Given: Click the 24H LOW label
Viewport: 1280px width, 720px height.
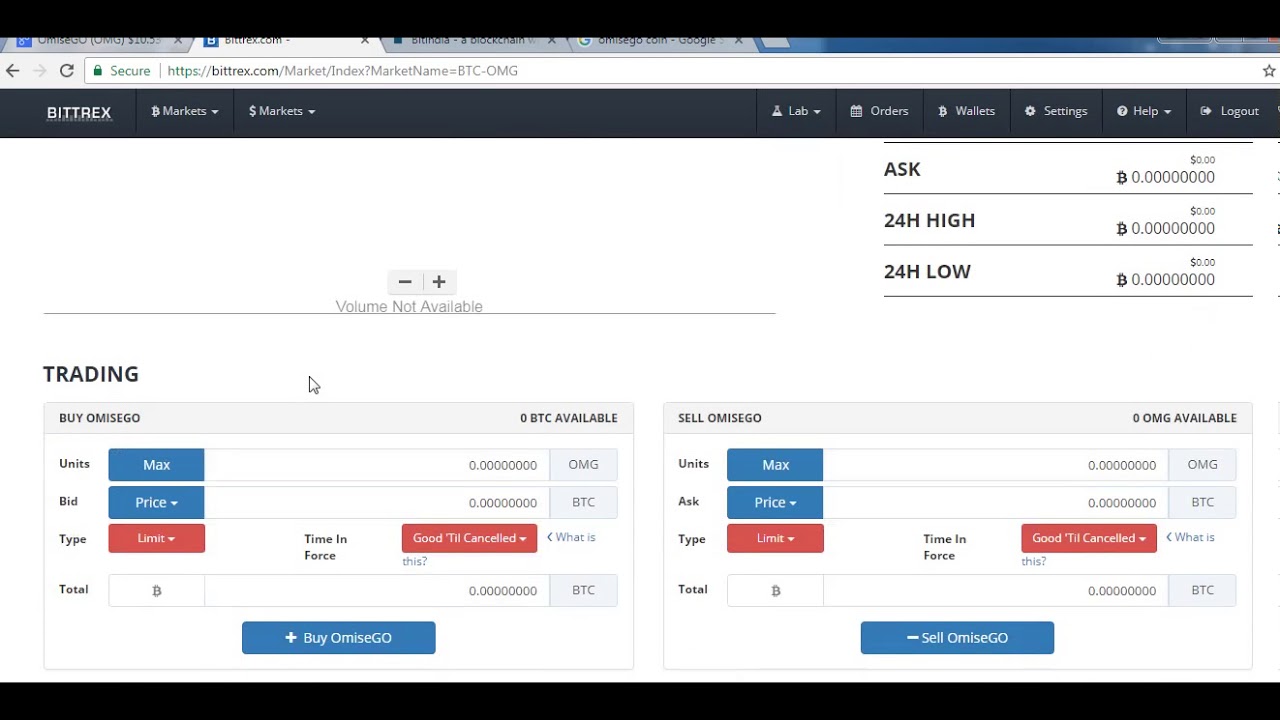Looking at the screenshot, I should click(927, 271).
